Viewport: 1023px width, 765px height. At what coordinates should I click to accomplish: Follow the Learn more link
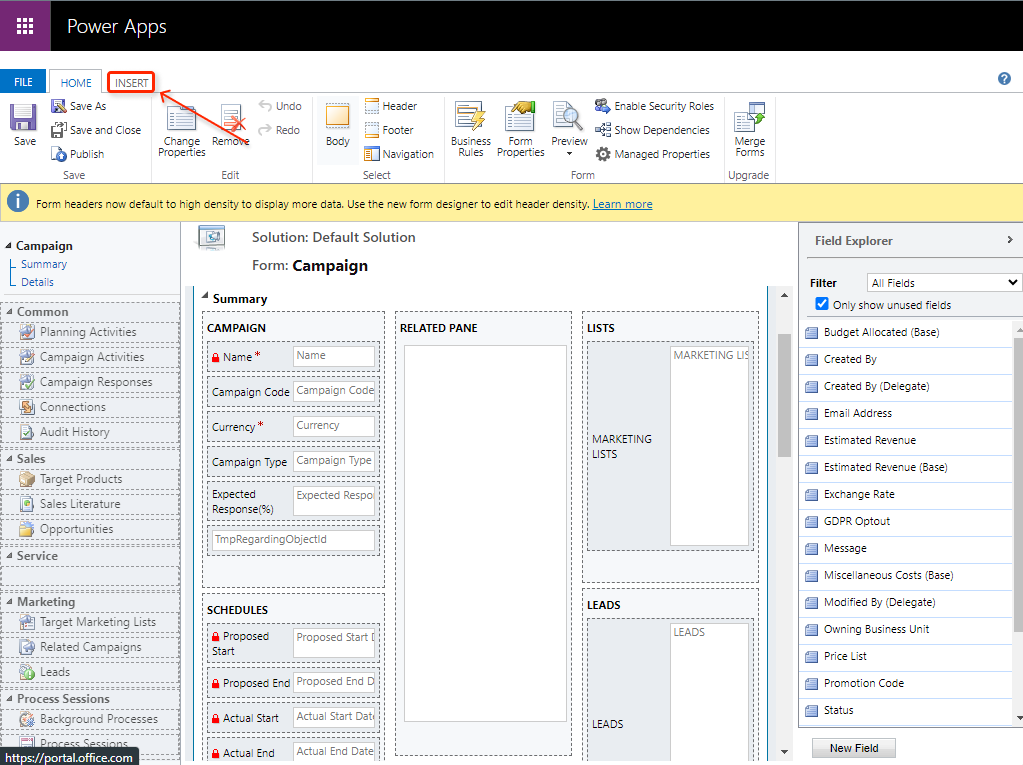[x=622, y=204]
